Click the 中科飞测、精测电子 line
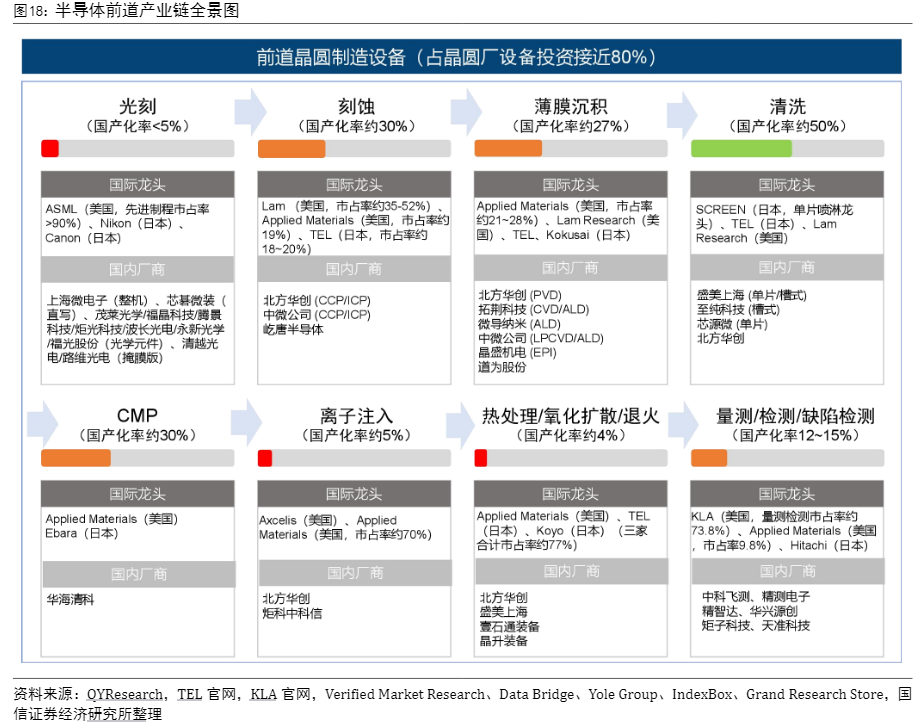Image resolution: width=922 pixels, height=728 pixels. click(x=756, y=597)
